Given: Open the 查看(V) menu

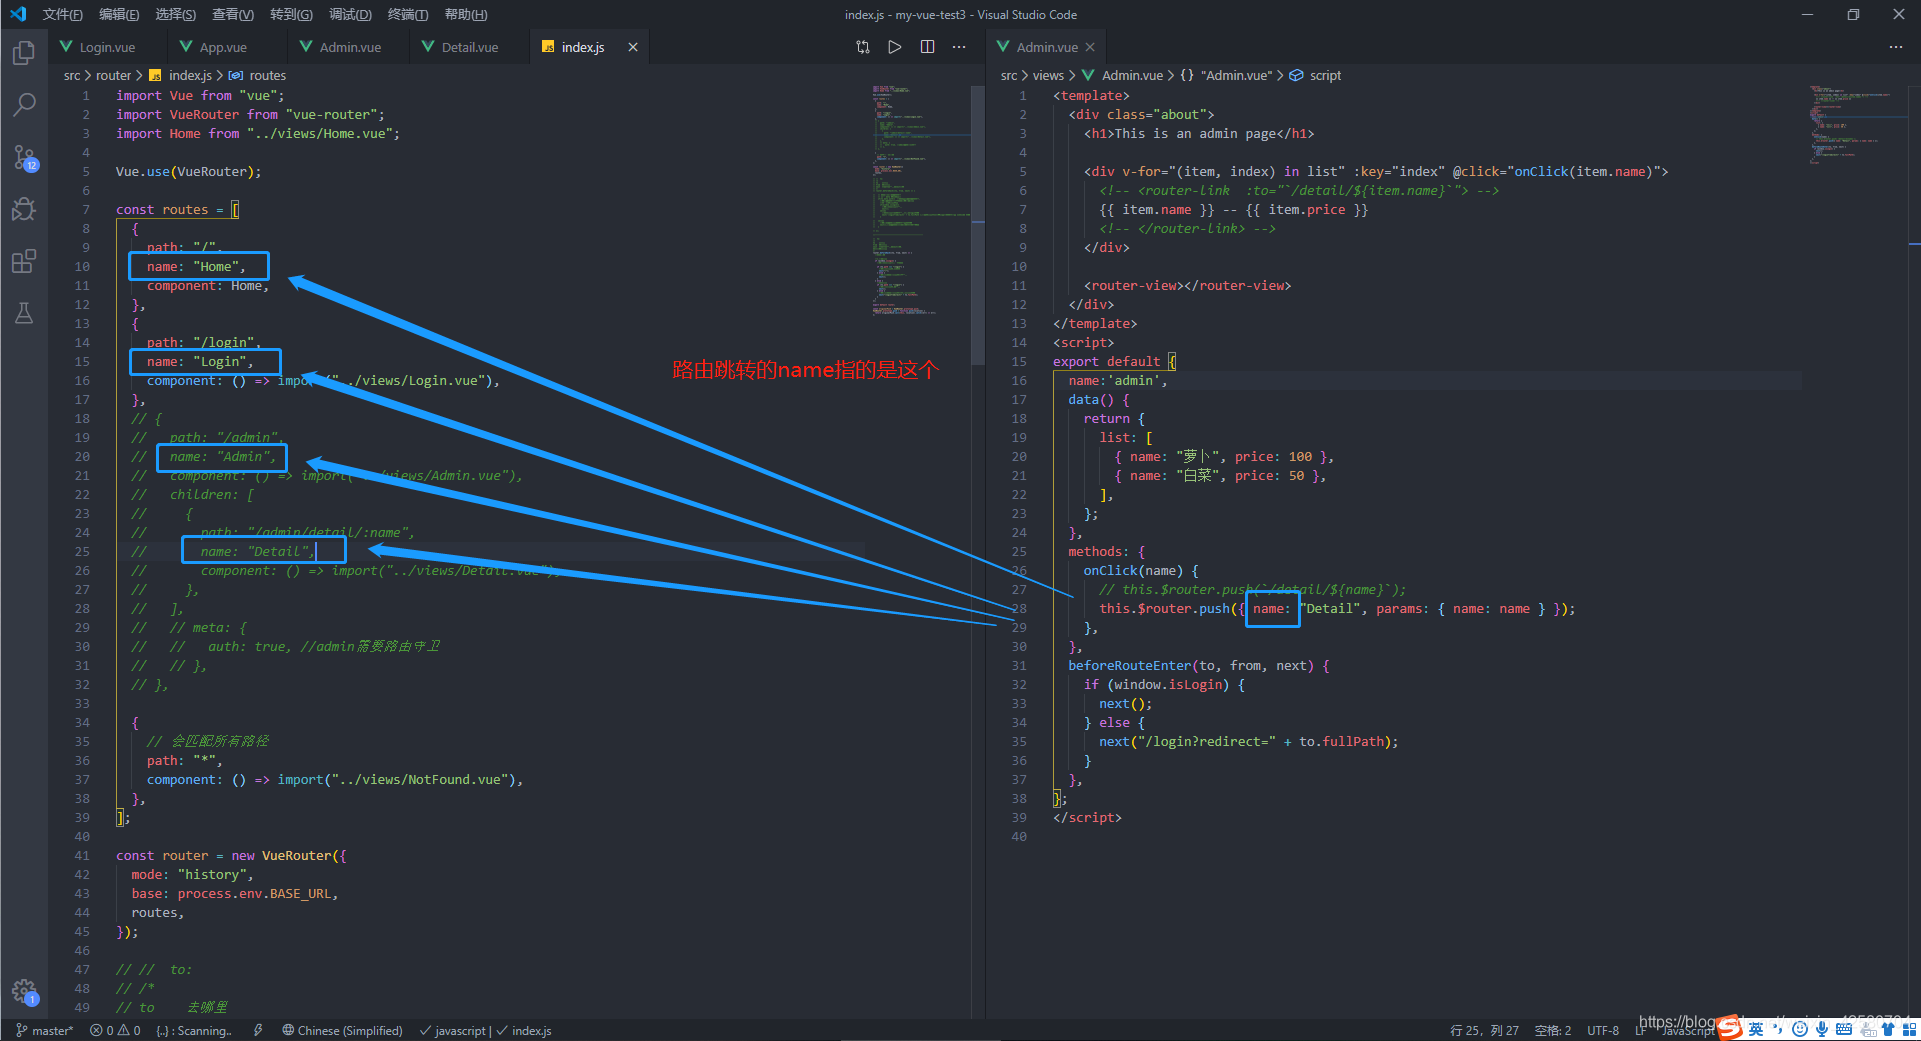Looking at the screenshot, I should (x=233, y=14).
